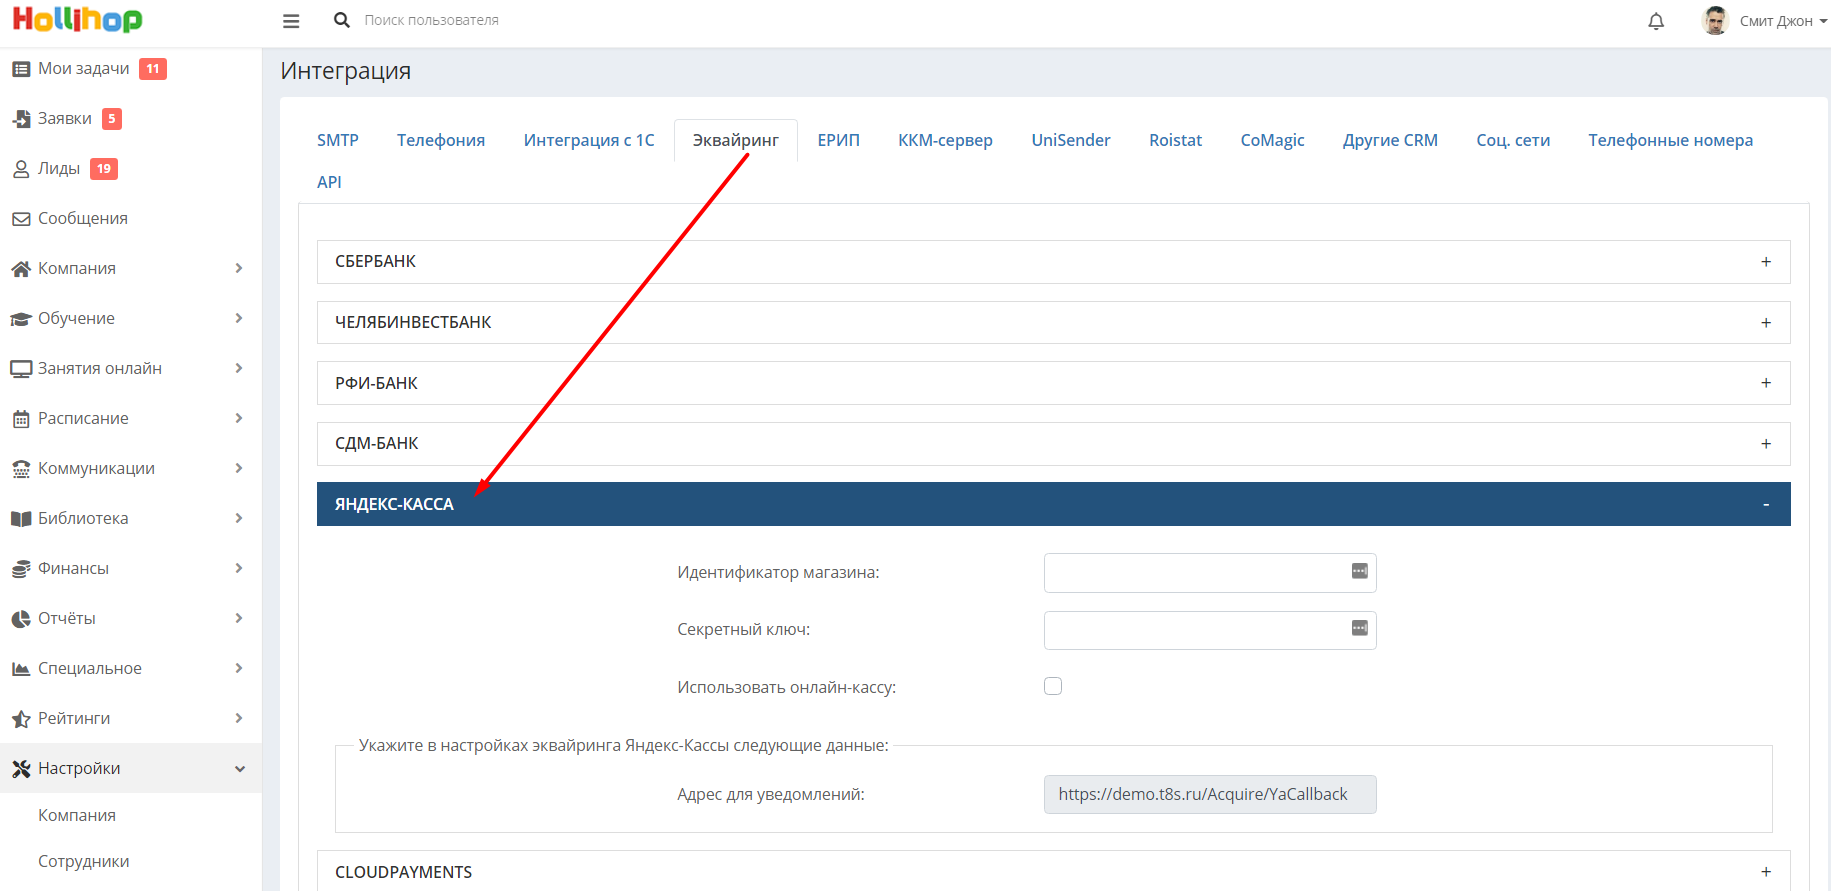
Task: Click the Секретный ключ input field
Action: (1210, 630)
